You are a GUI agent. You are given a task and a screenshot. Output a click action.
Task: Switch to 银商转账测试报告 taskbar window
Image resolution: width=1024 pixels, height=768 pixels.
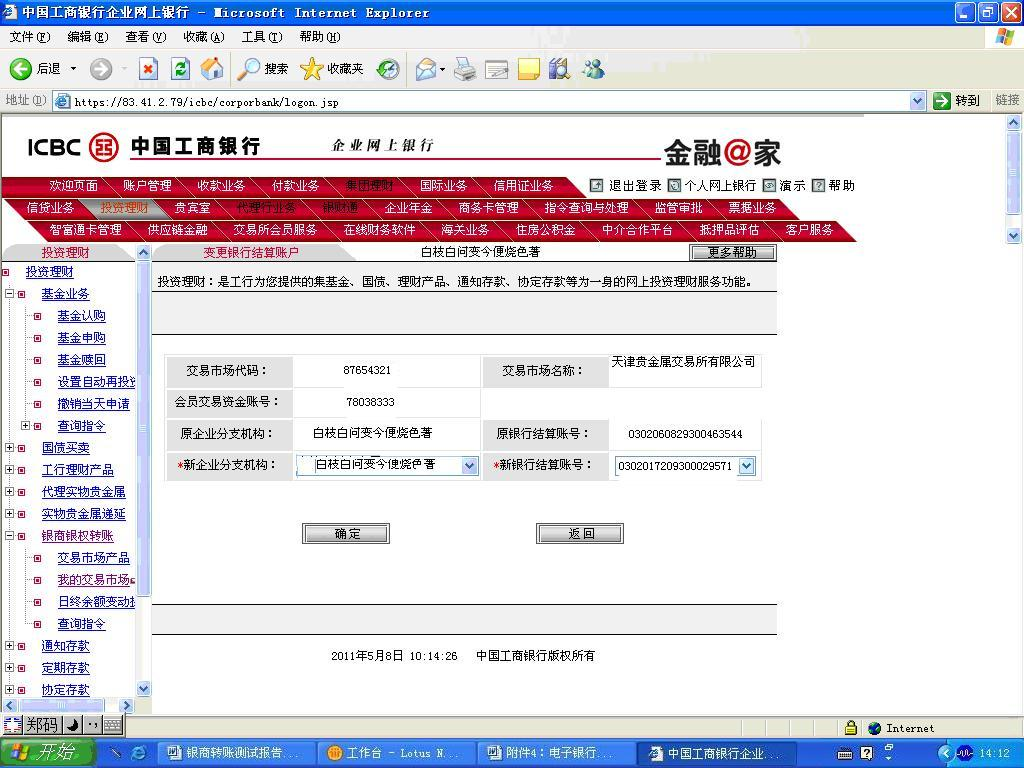point(236,753)
